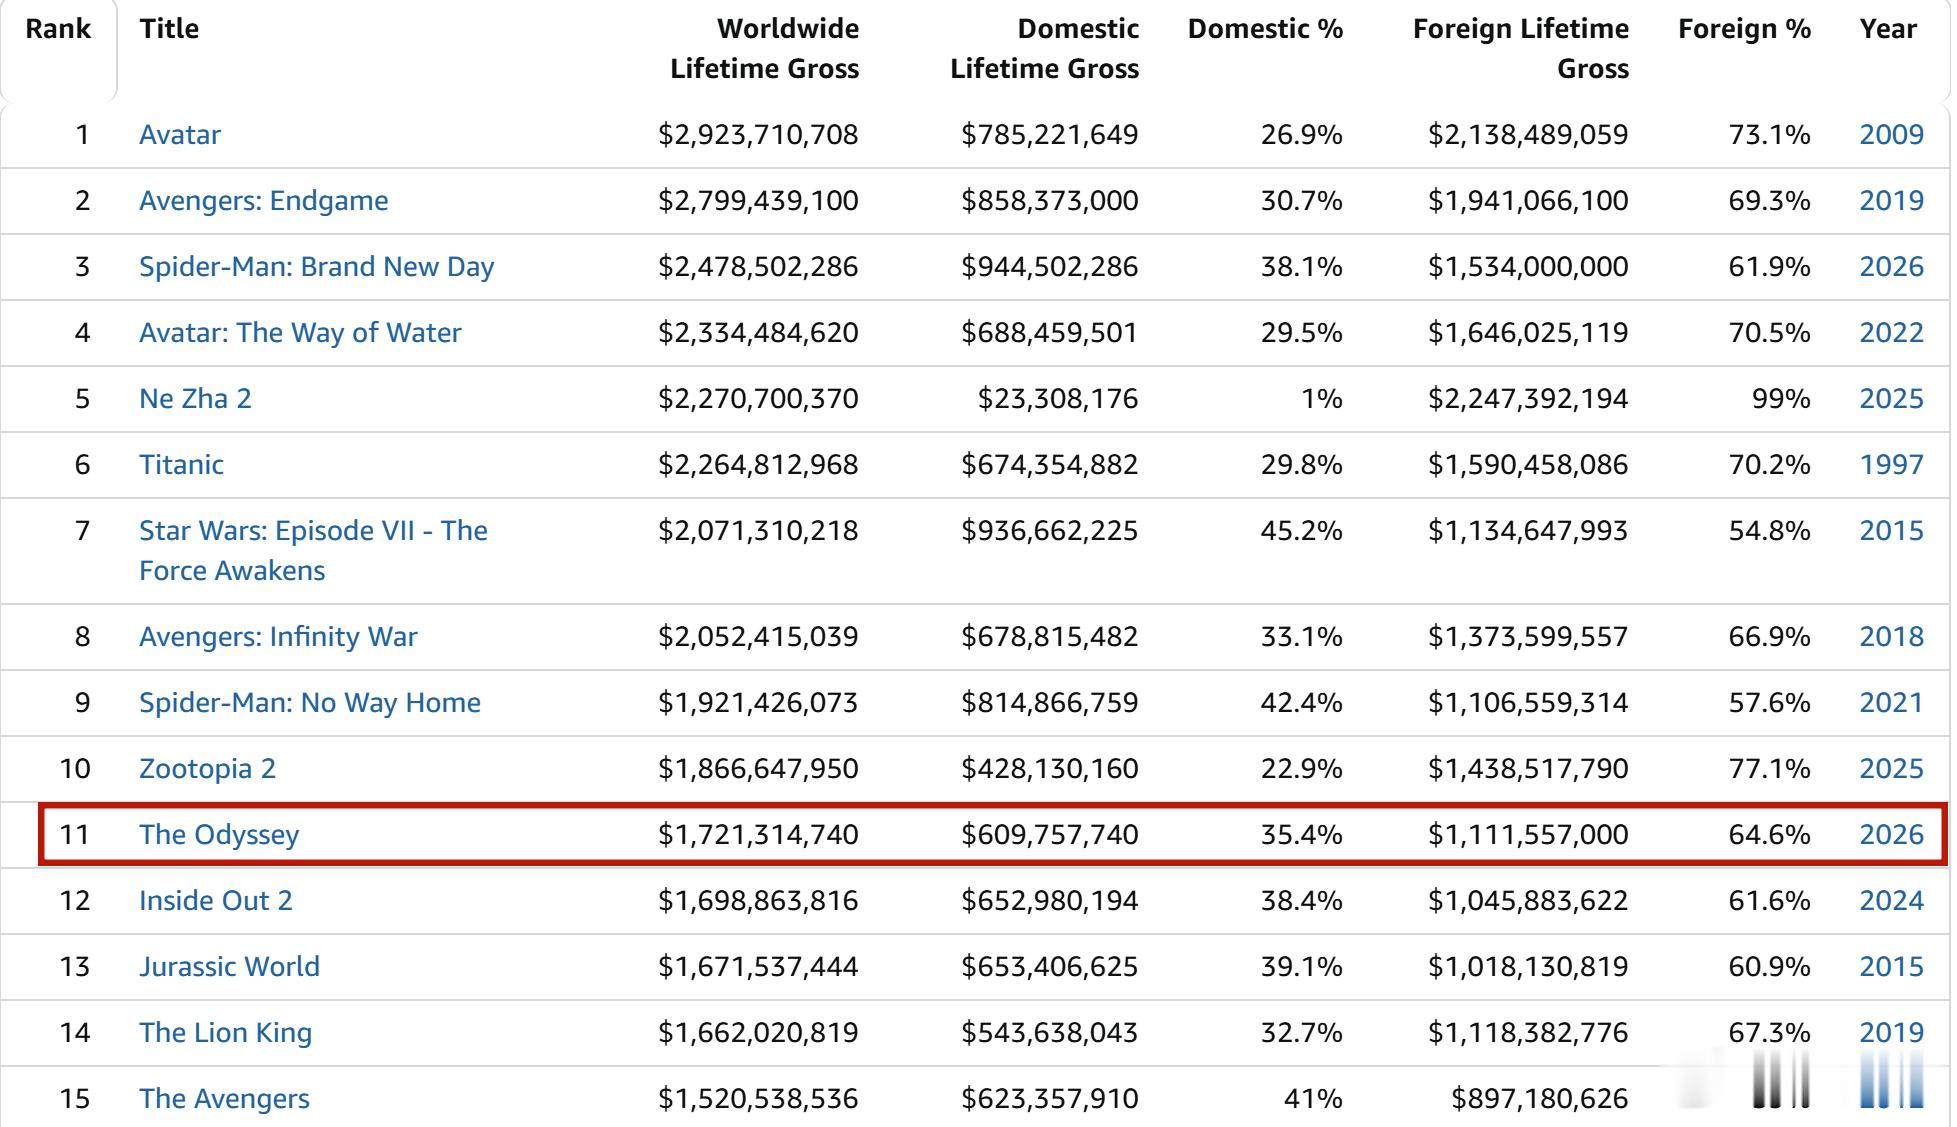Select foreign gross $1,106,559,314
1957x1127 pixels.
(x=1528, y=702)
